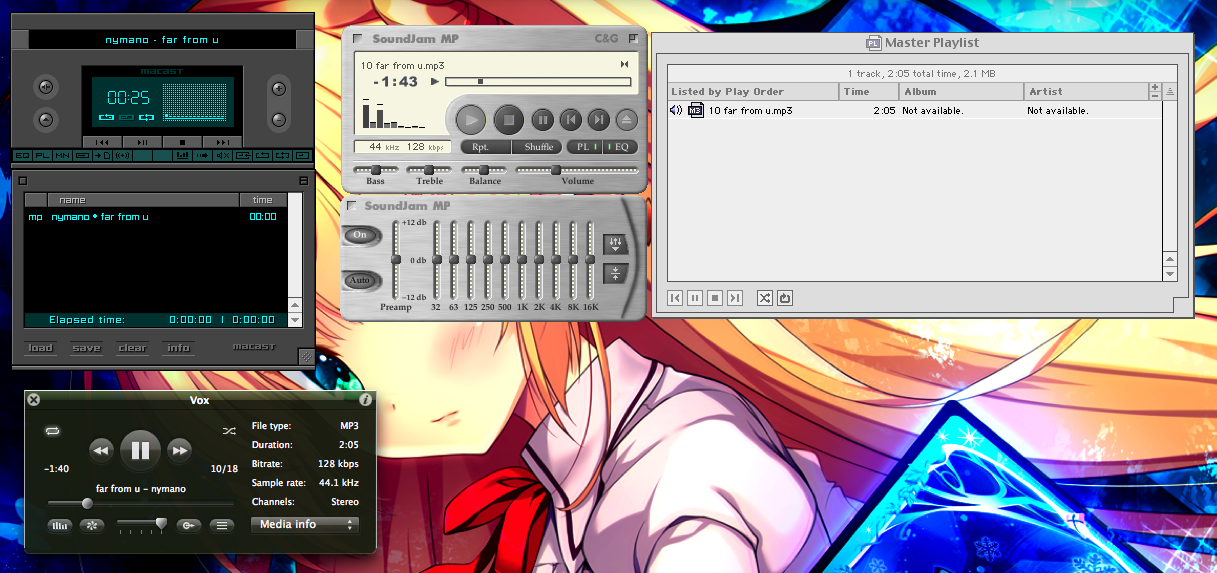Screen dimensions: 1217x573
Task: Click the SoundJam play button
Action: (470, 120)
